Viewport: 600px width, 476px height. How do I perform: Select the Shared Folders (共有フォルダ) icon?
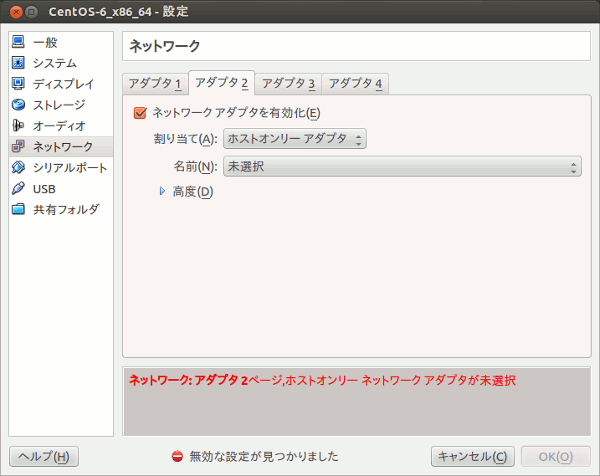coord(18,209)
